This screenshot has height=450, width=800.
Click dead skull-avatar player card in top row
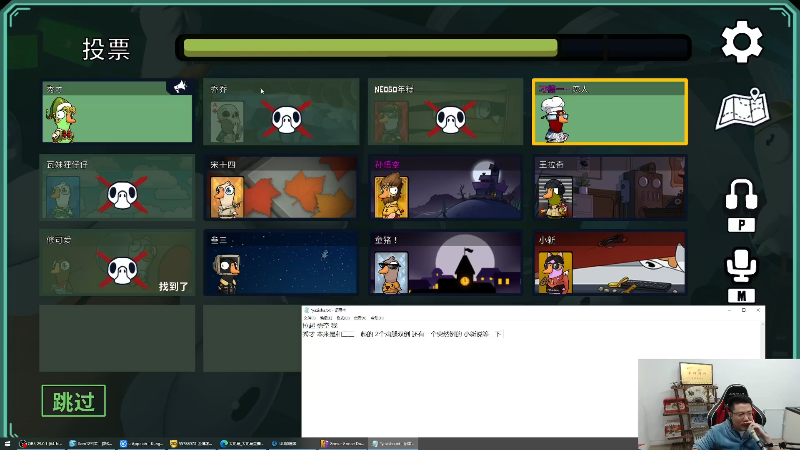click(281, 112)
